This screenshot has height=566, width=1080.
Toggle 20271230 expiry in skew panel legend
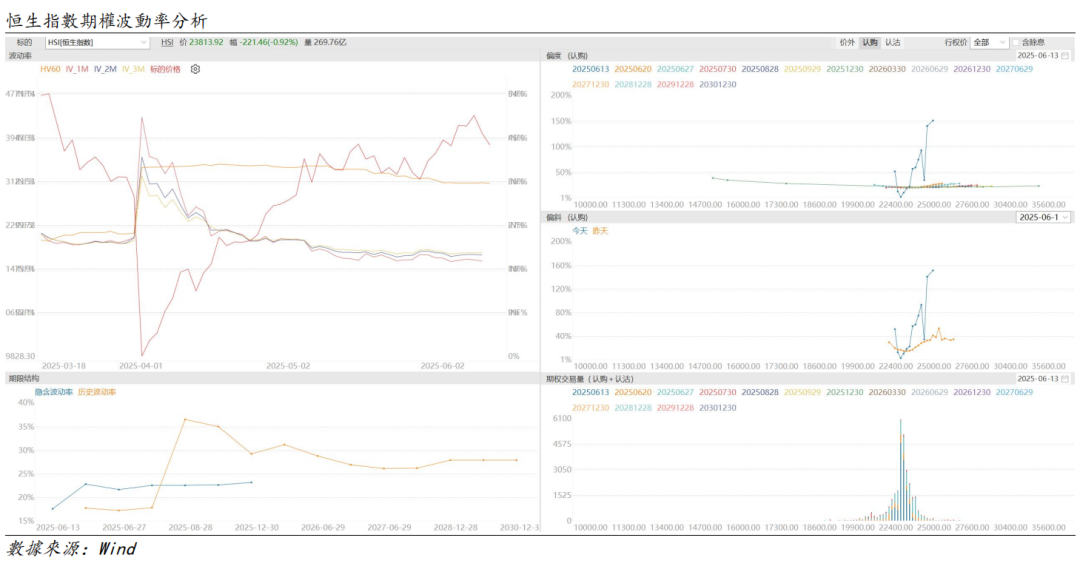tap(590, 84)
